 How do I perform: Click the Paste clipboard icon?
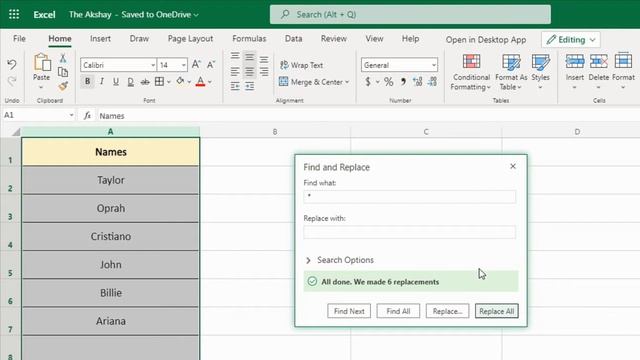pos(42,63)
